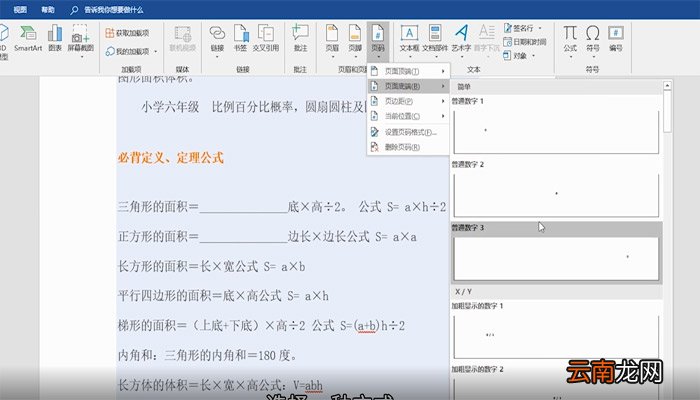Click the line 梯形的面积 in the document
This screenshot has height=400, width=700.
[261, 326]
